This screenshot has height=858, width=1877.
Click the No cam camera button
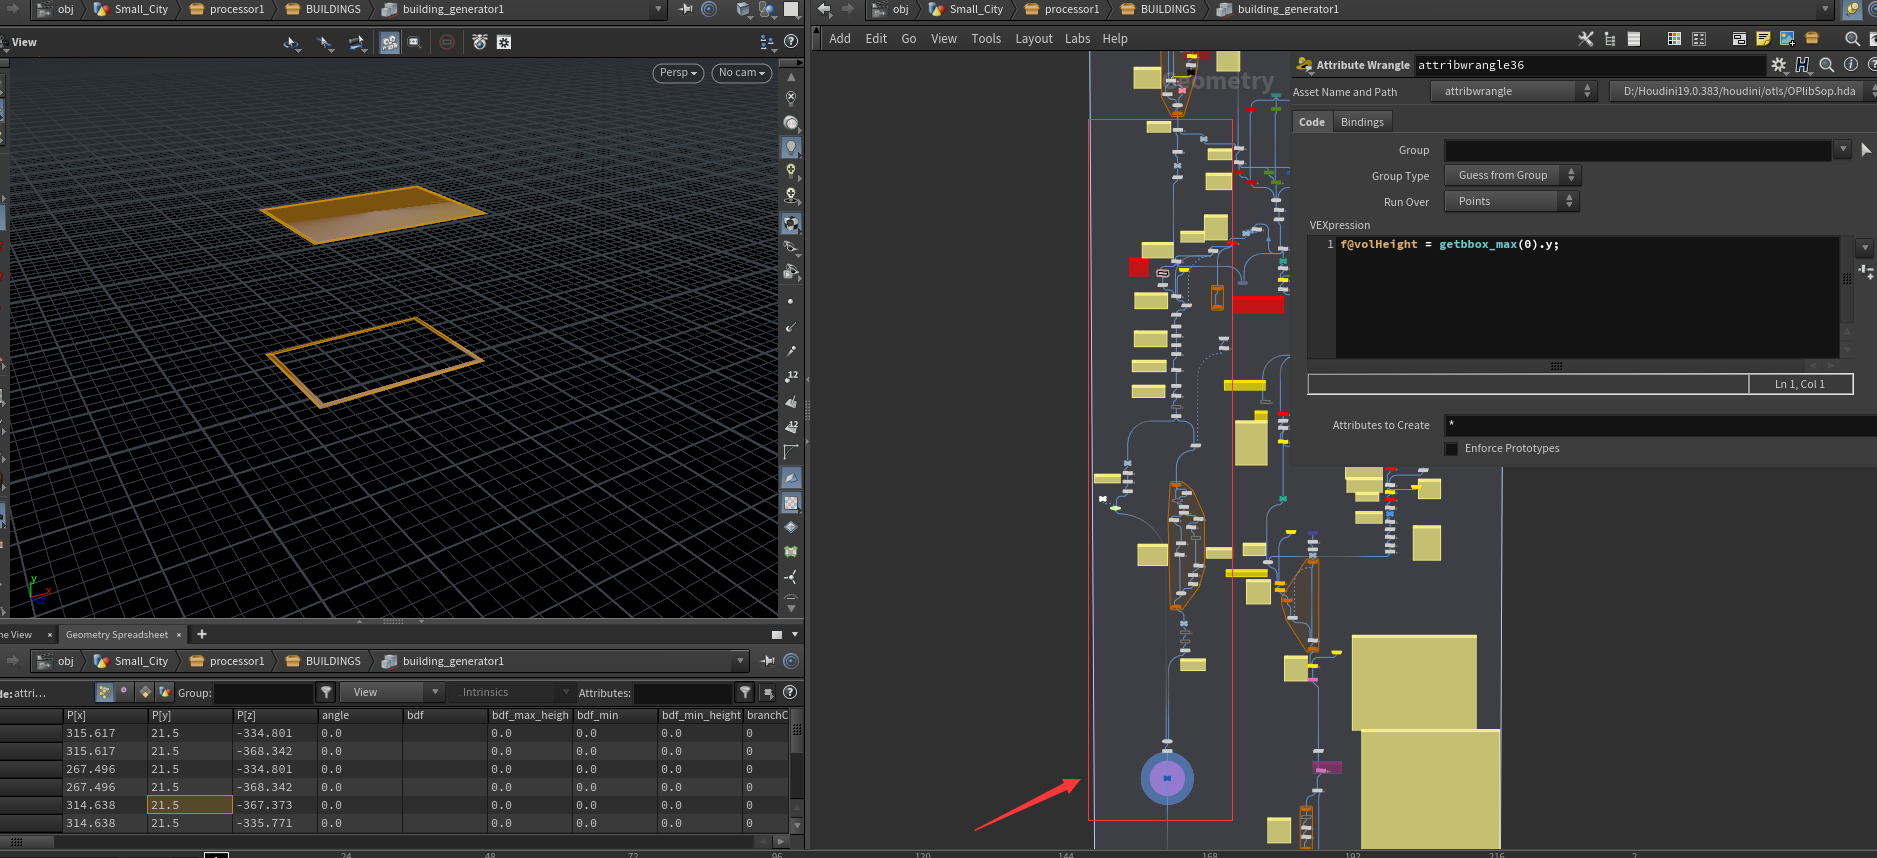pos(741,73)
